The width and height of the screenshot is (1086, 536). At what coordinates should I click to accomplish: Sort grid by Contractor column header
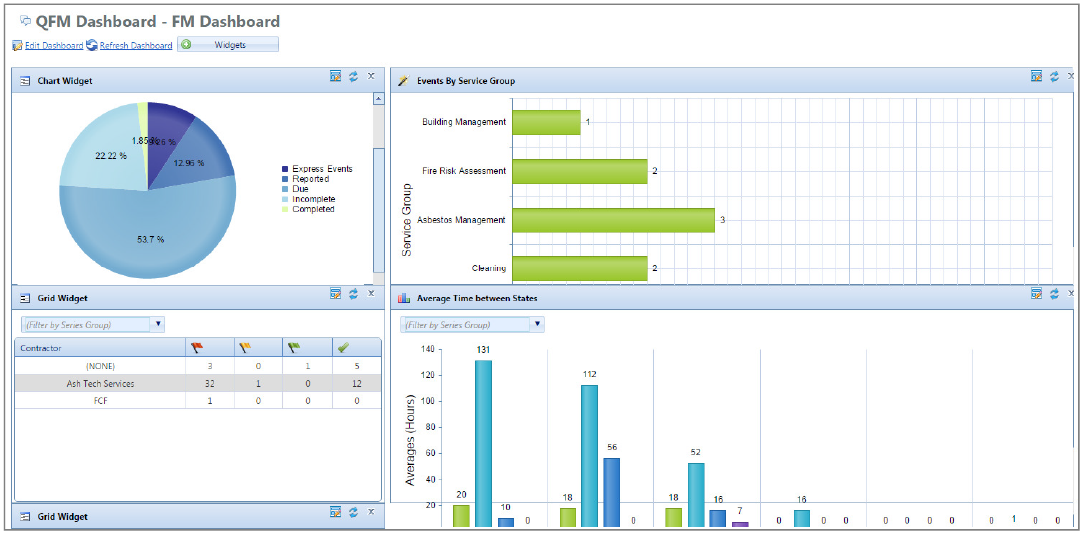(100, 348)
